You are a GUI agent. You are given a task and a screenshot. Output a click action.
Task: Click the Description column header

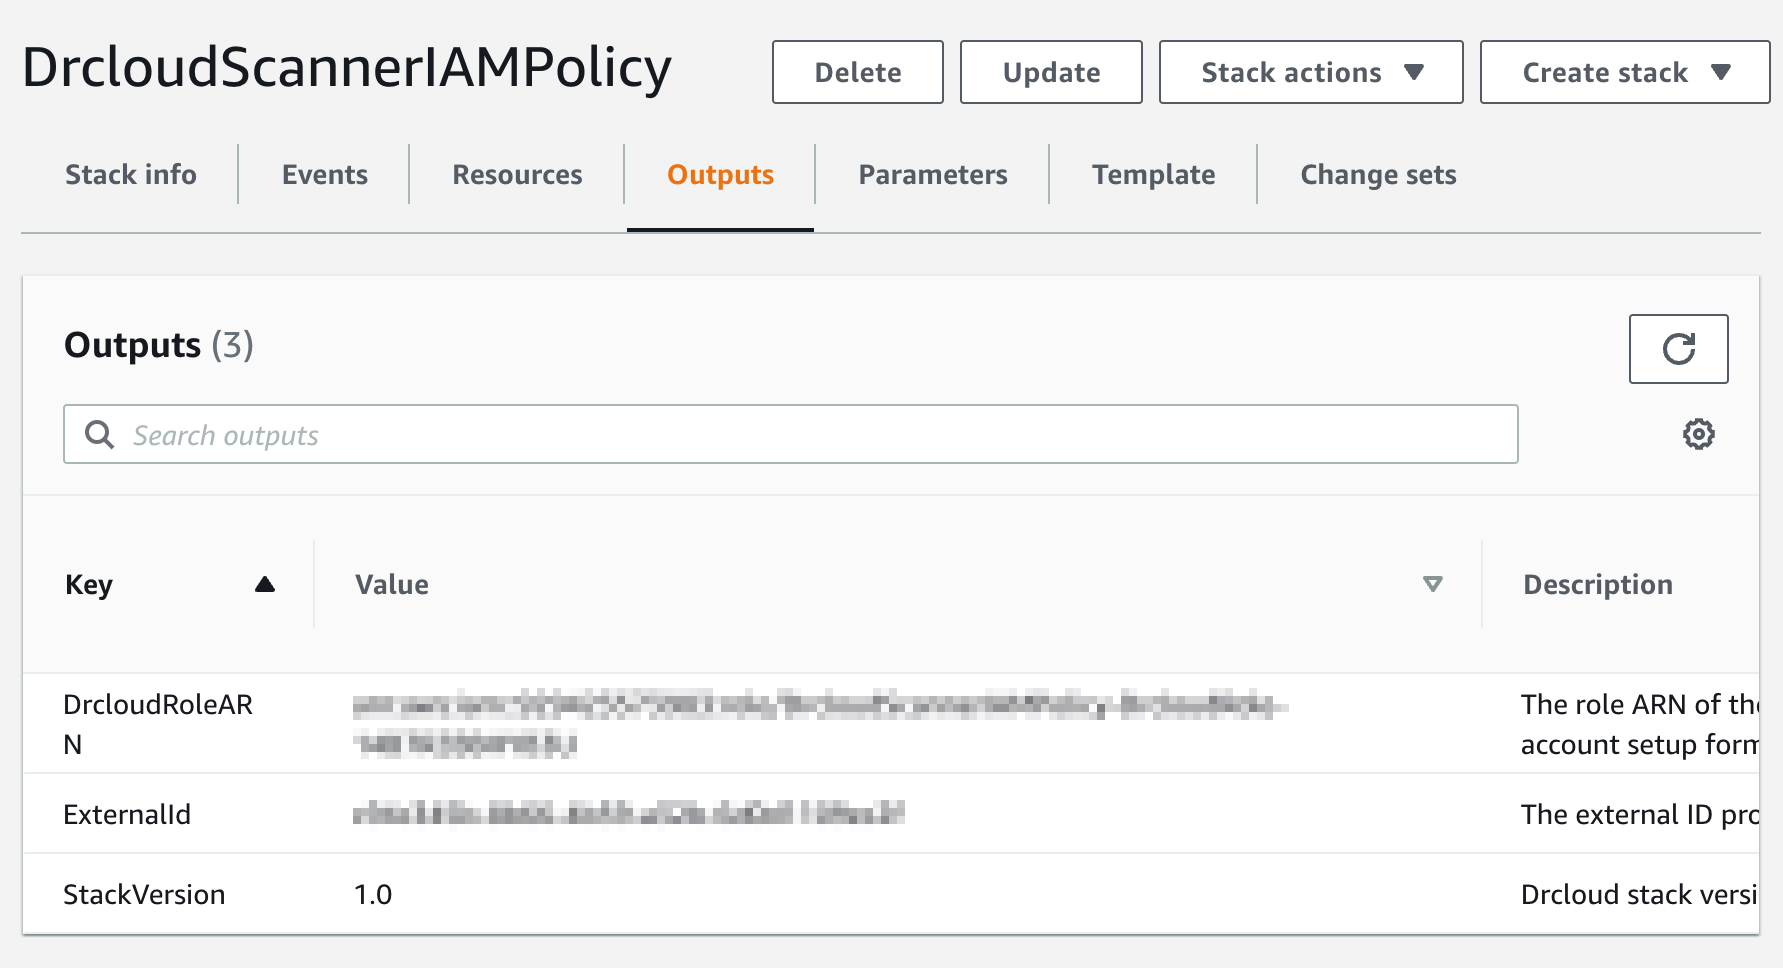[x=1597, y=584]
